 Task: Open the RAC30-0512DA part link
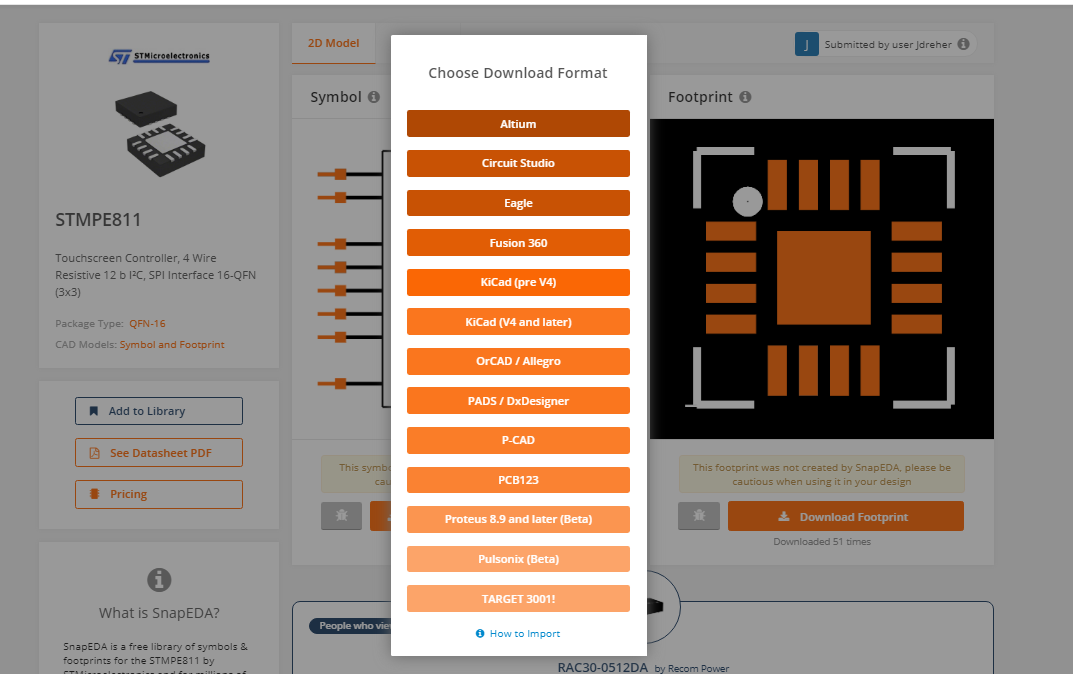(602, 667)
